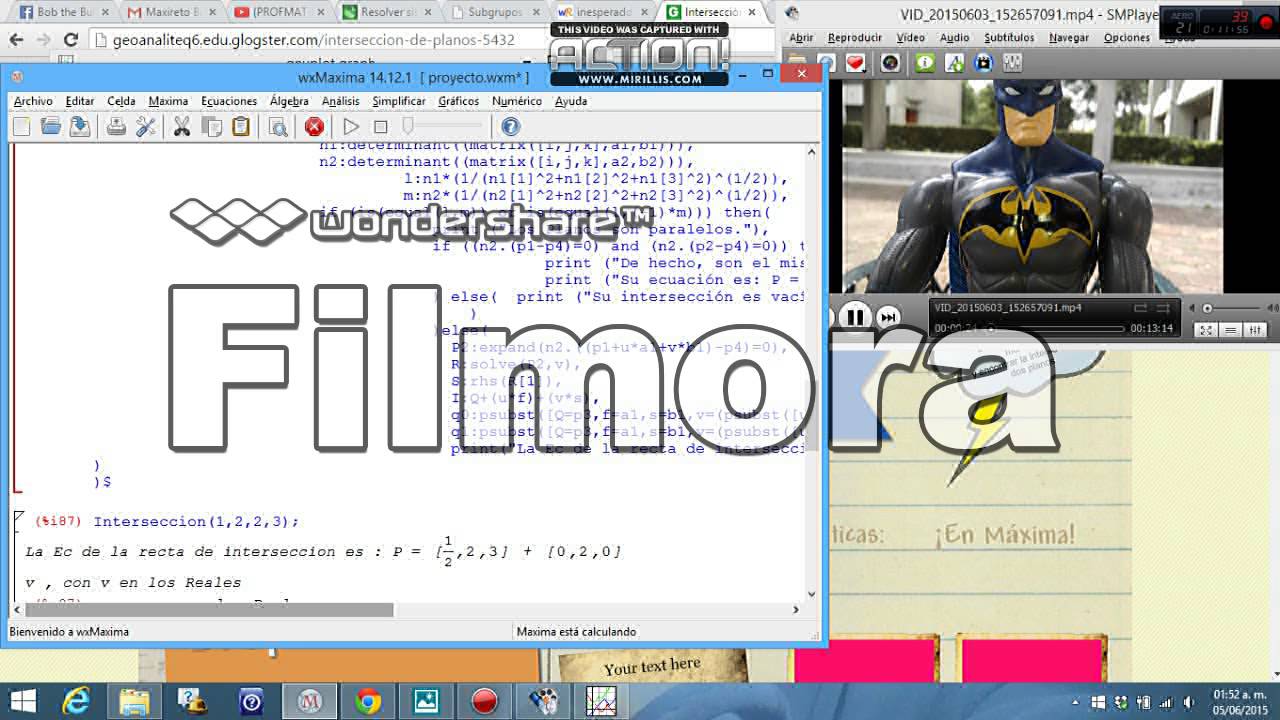Open the Maxima menu
1280x720 pixels.
click(x=168, y=101)
